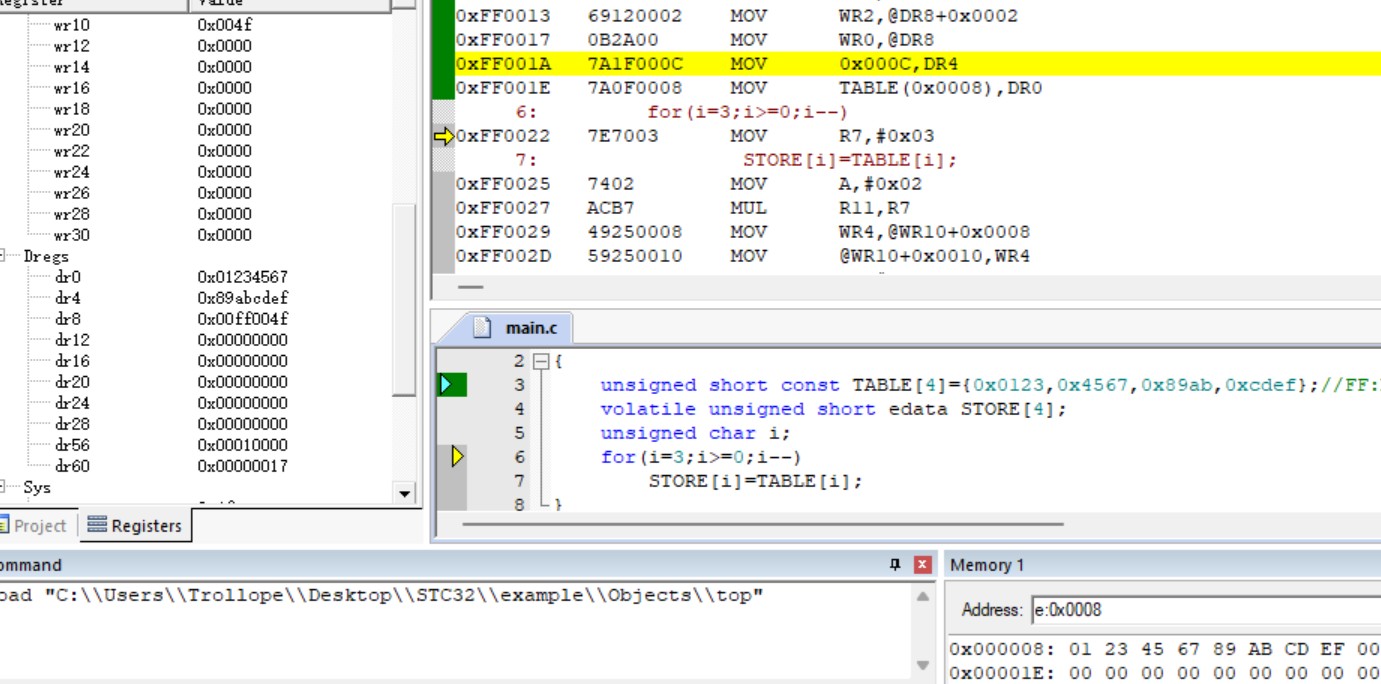Viewport: 1381px width, 684px height.
Task: Click the main.c horizontal scrollbar thumb
Action: [x=762, y=523]
